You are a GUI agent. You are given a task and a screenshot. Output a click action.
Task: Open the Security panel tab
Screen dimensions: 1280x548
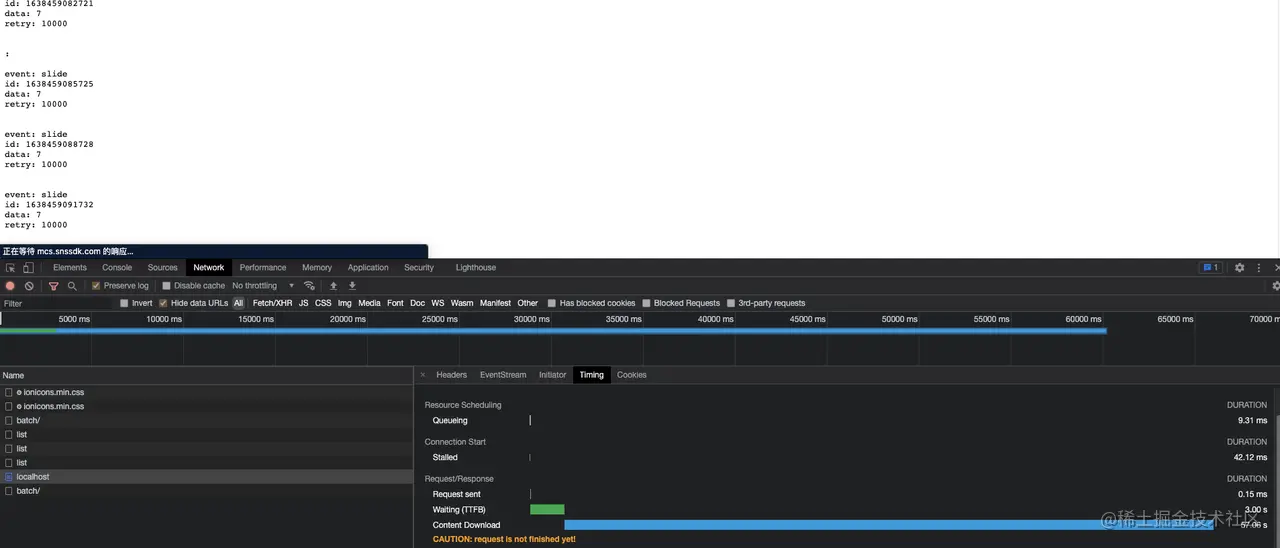pos(419,268)
